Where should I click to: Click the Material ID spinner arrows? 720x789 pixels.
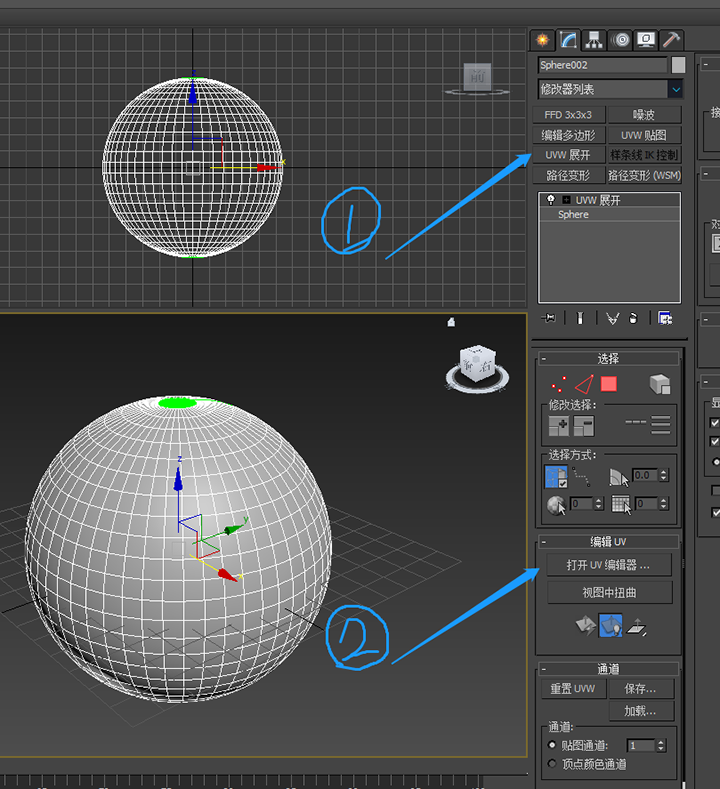599,504
